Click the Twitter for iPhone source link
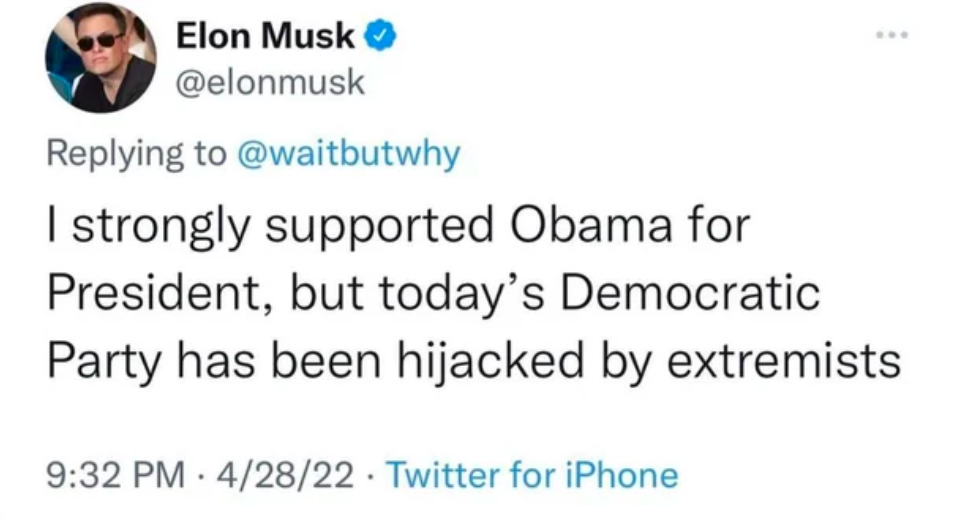This screenshot has height=524, width=955. pos(532,475)
